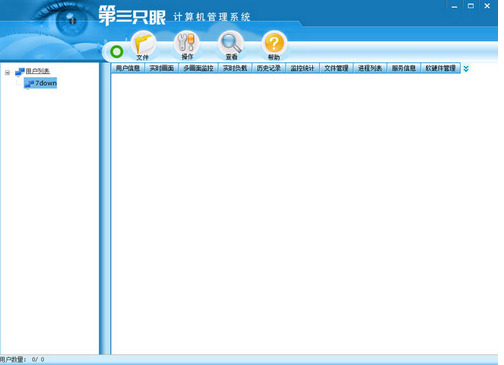Switch to the 实时画面 tab
Screen dimensions: 504x365
pyautogui.click(x=162, y=68)
